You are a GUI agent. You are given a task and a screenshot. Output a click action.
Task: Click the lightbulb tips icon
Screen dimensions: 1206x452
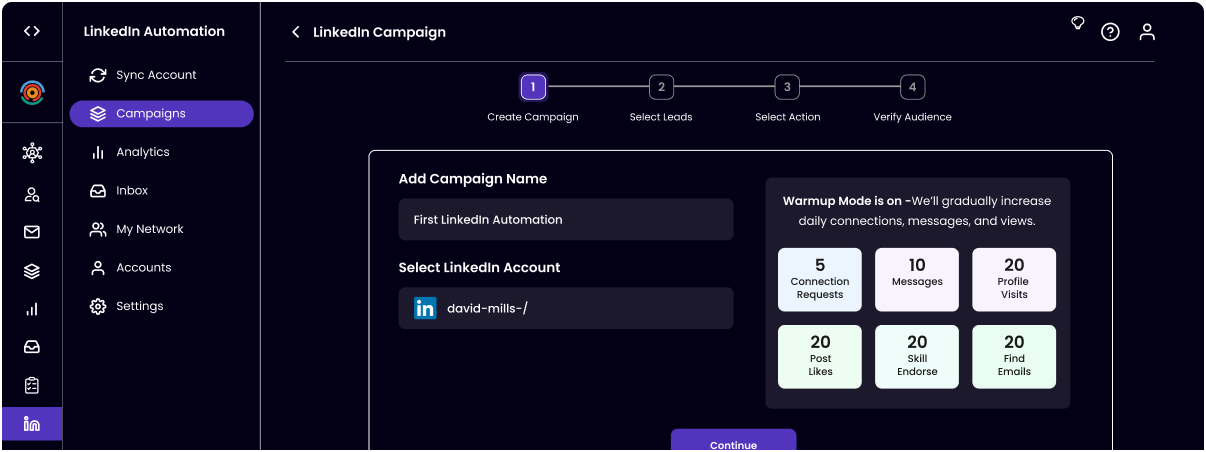click(1077, 23)
